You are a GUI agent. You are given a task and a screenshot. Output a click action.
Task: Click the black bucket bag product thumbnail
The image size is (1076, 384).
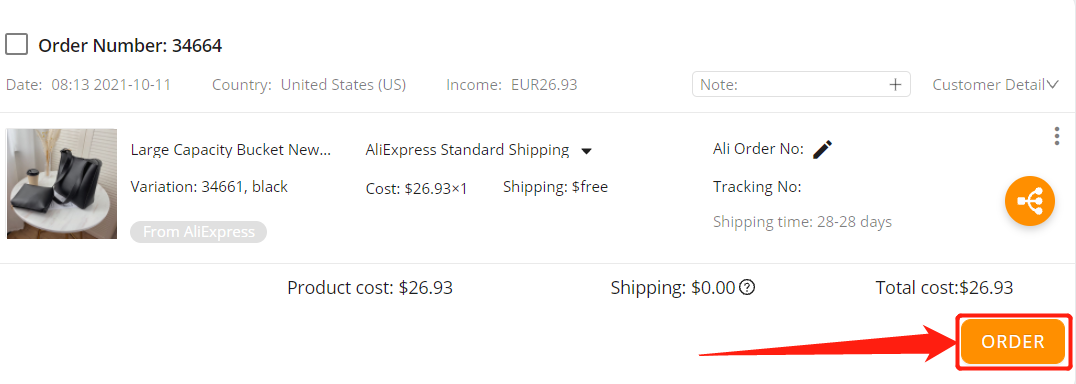[62, 184]
